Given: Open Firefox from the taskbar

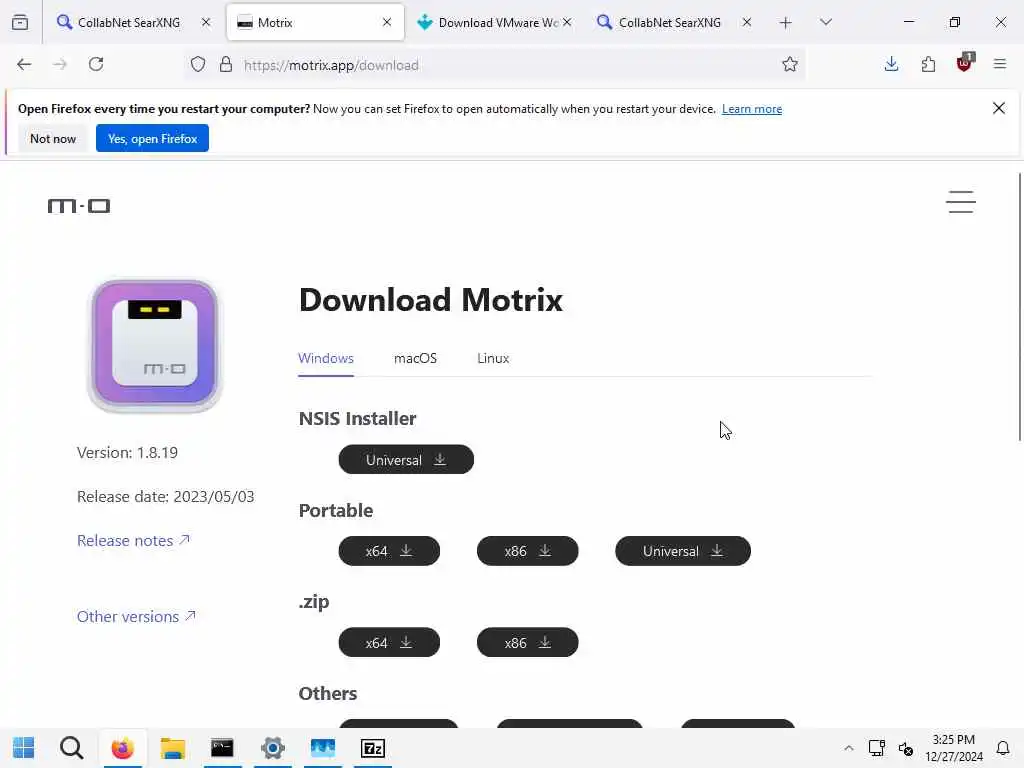Looking at the screenshot, I should tap(122, 748).
